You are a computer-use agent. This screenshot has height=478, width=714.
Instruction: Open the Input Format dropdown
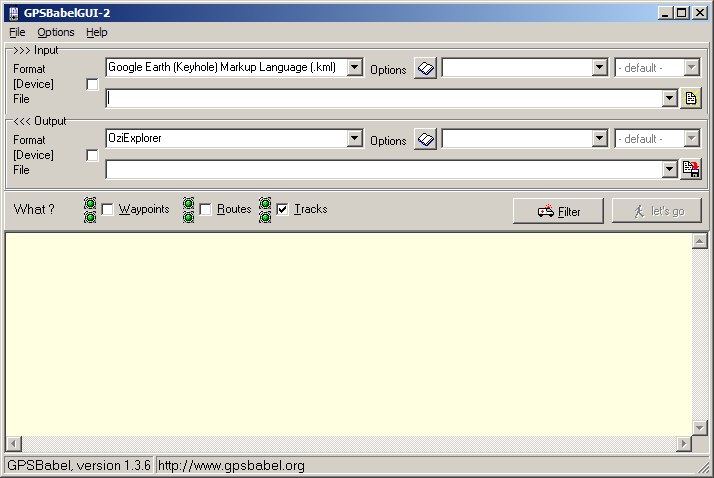354,68
